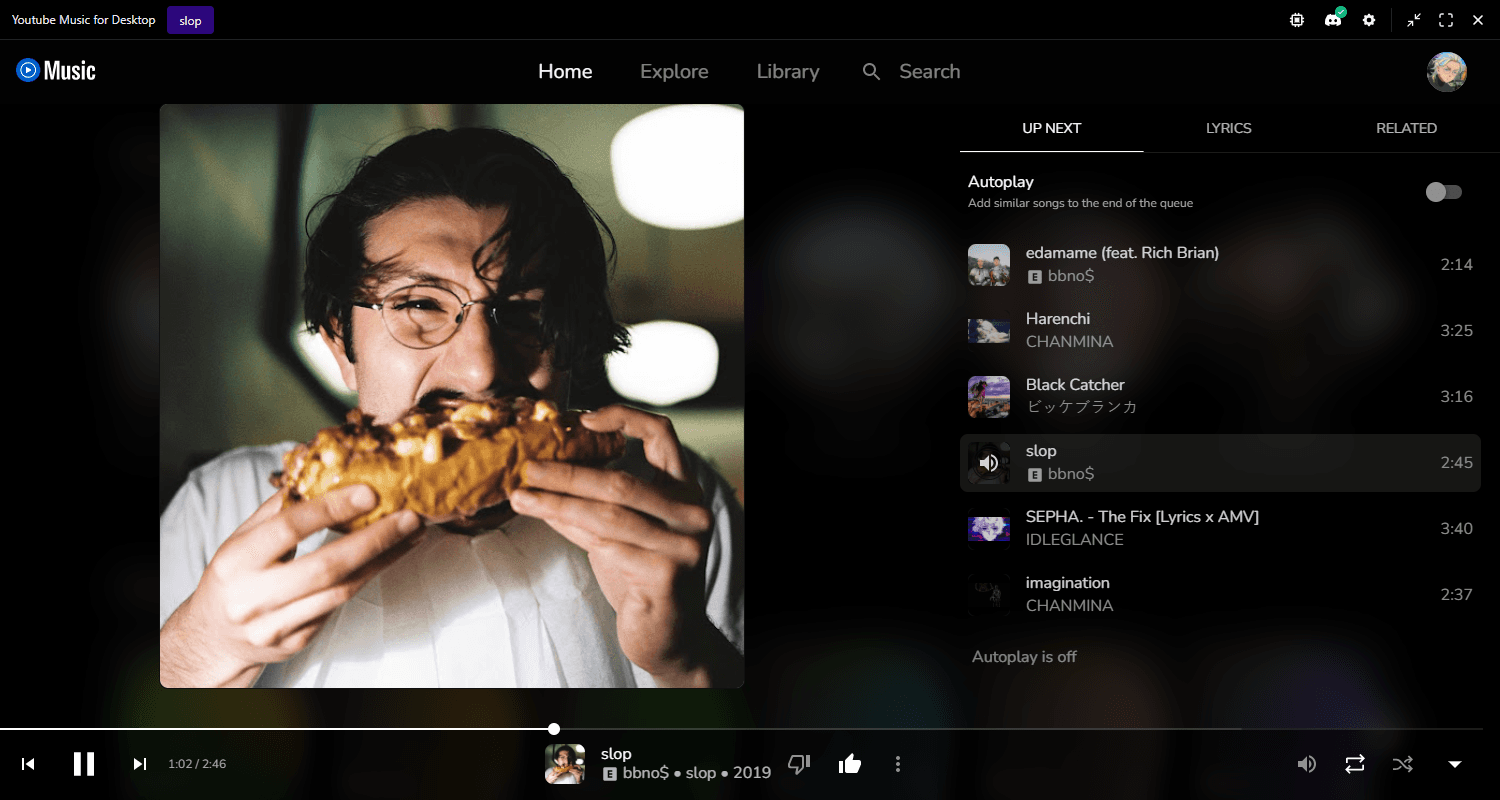This screenshot has height=800, width=1500.
Task: Switch to the RELATED tab
Action: 1406,128
